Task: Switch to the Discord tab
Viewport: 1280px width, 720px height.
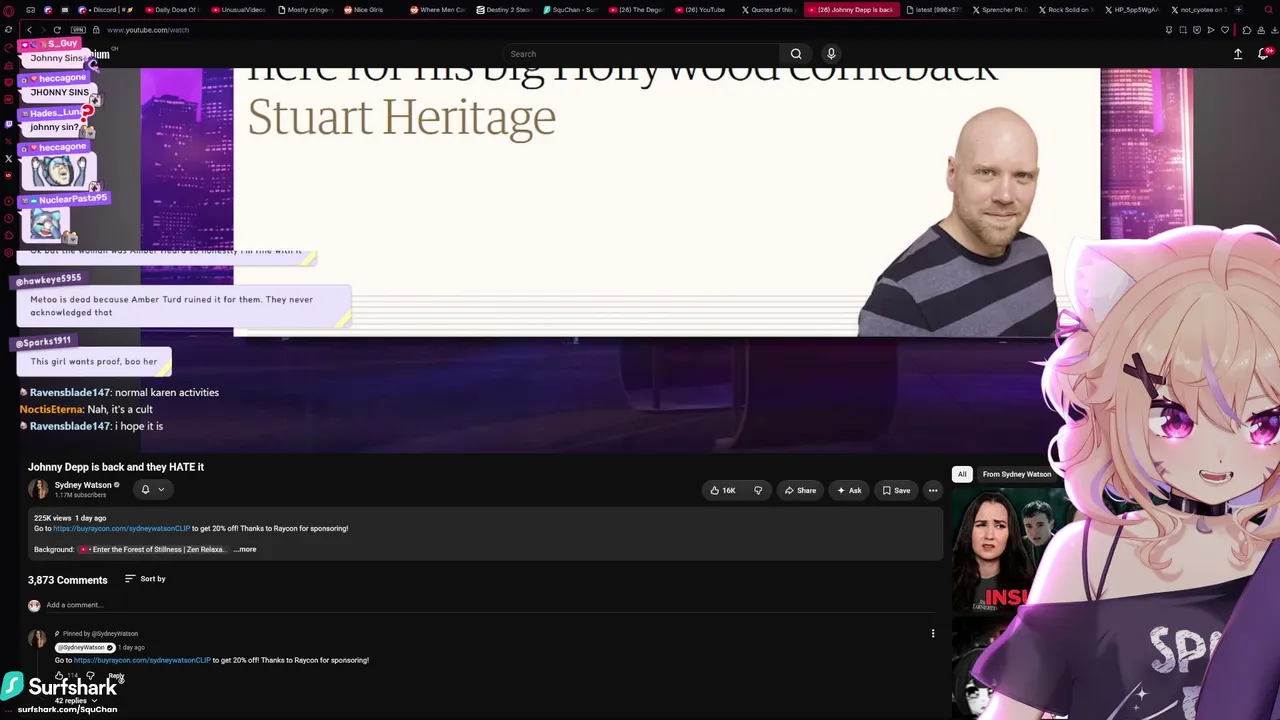Action: [x=107, y=10]
